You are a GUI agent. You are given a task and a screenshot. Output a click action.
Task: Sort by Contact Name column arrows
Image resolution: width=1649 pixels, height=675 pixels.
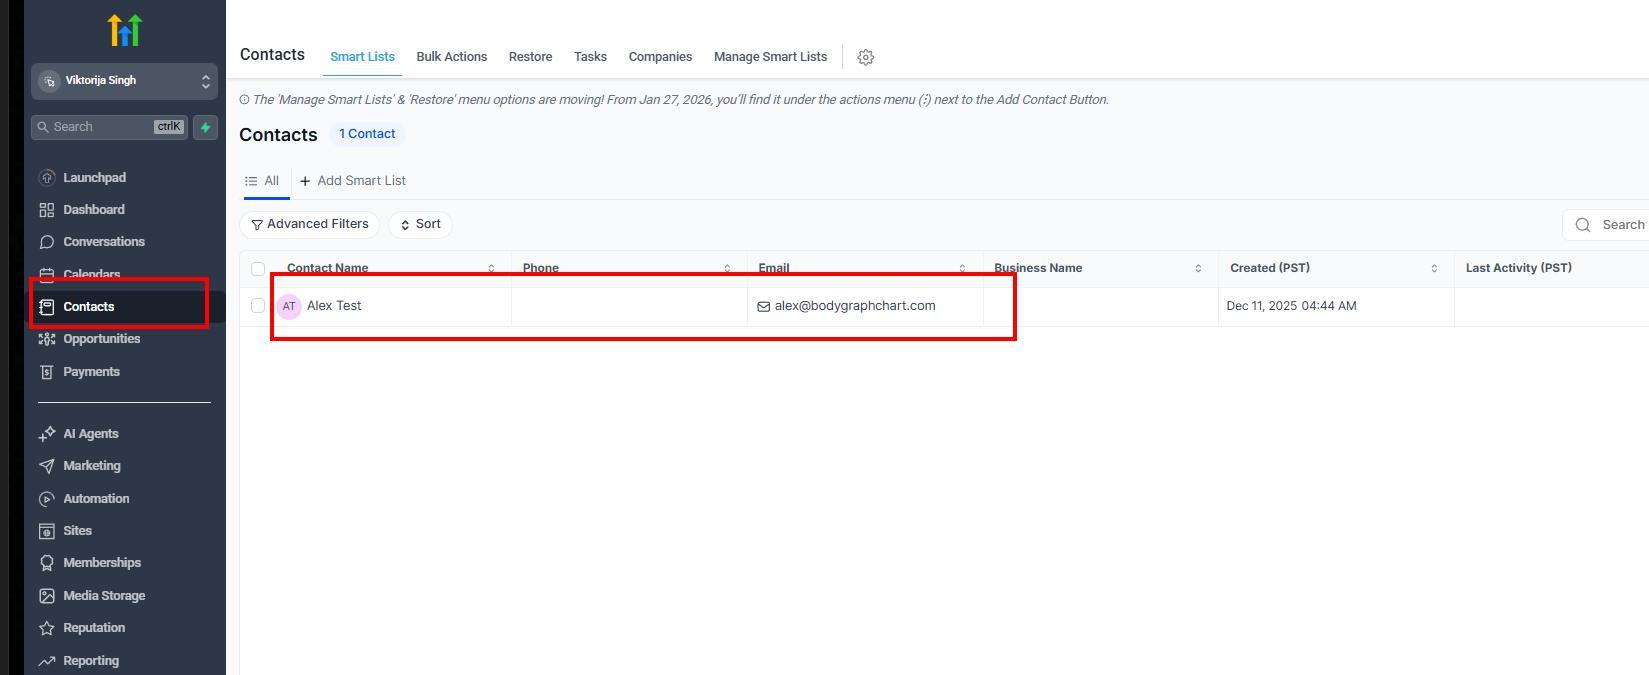coord(491,268)
